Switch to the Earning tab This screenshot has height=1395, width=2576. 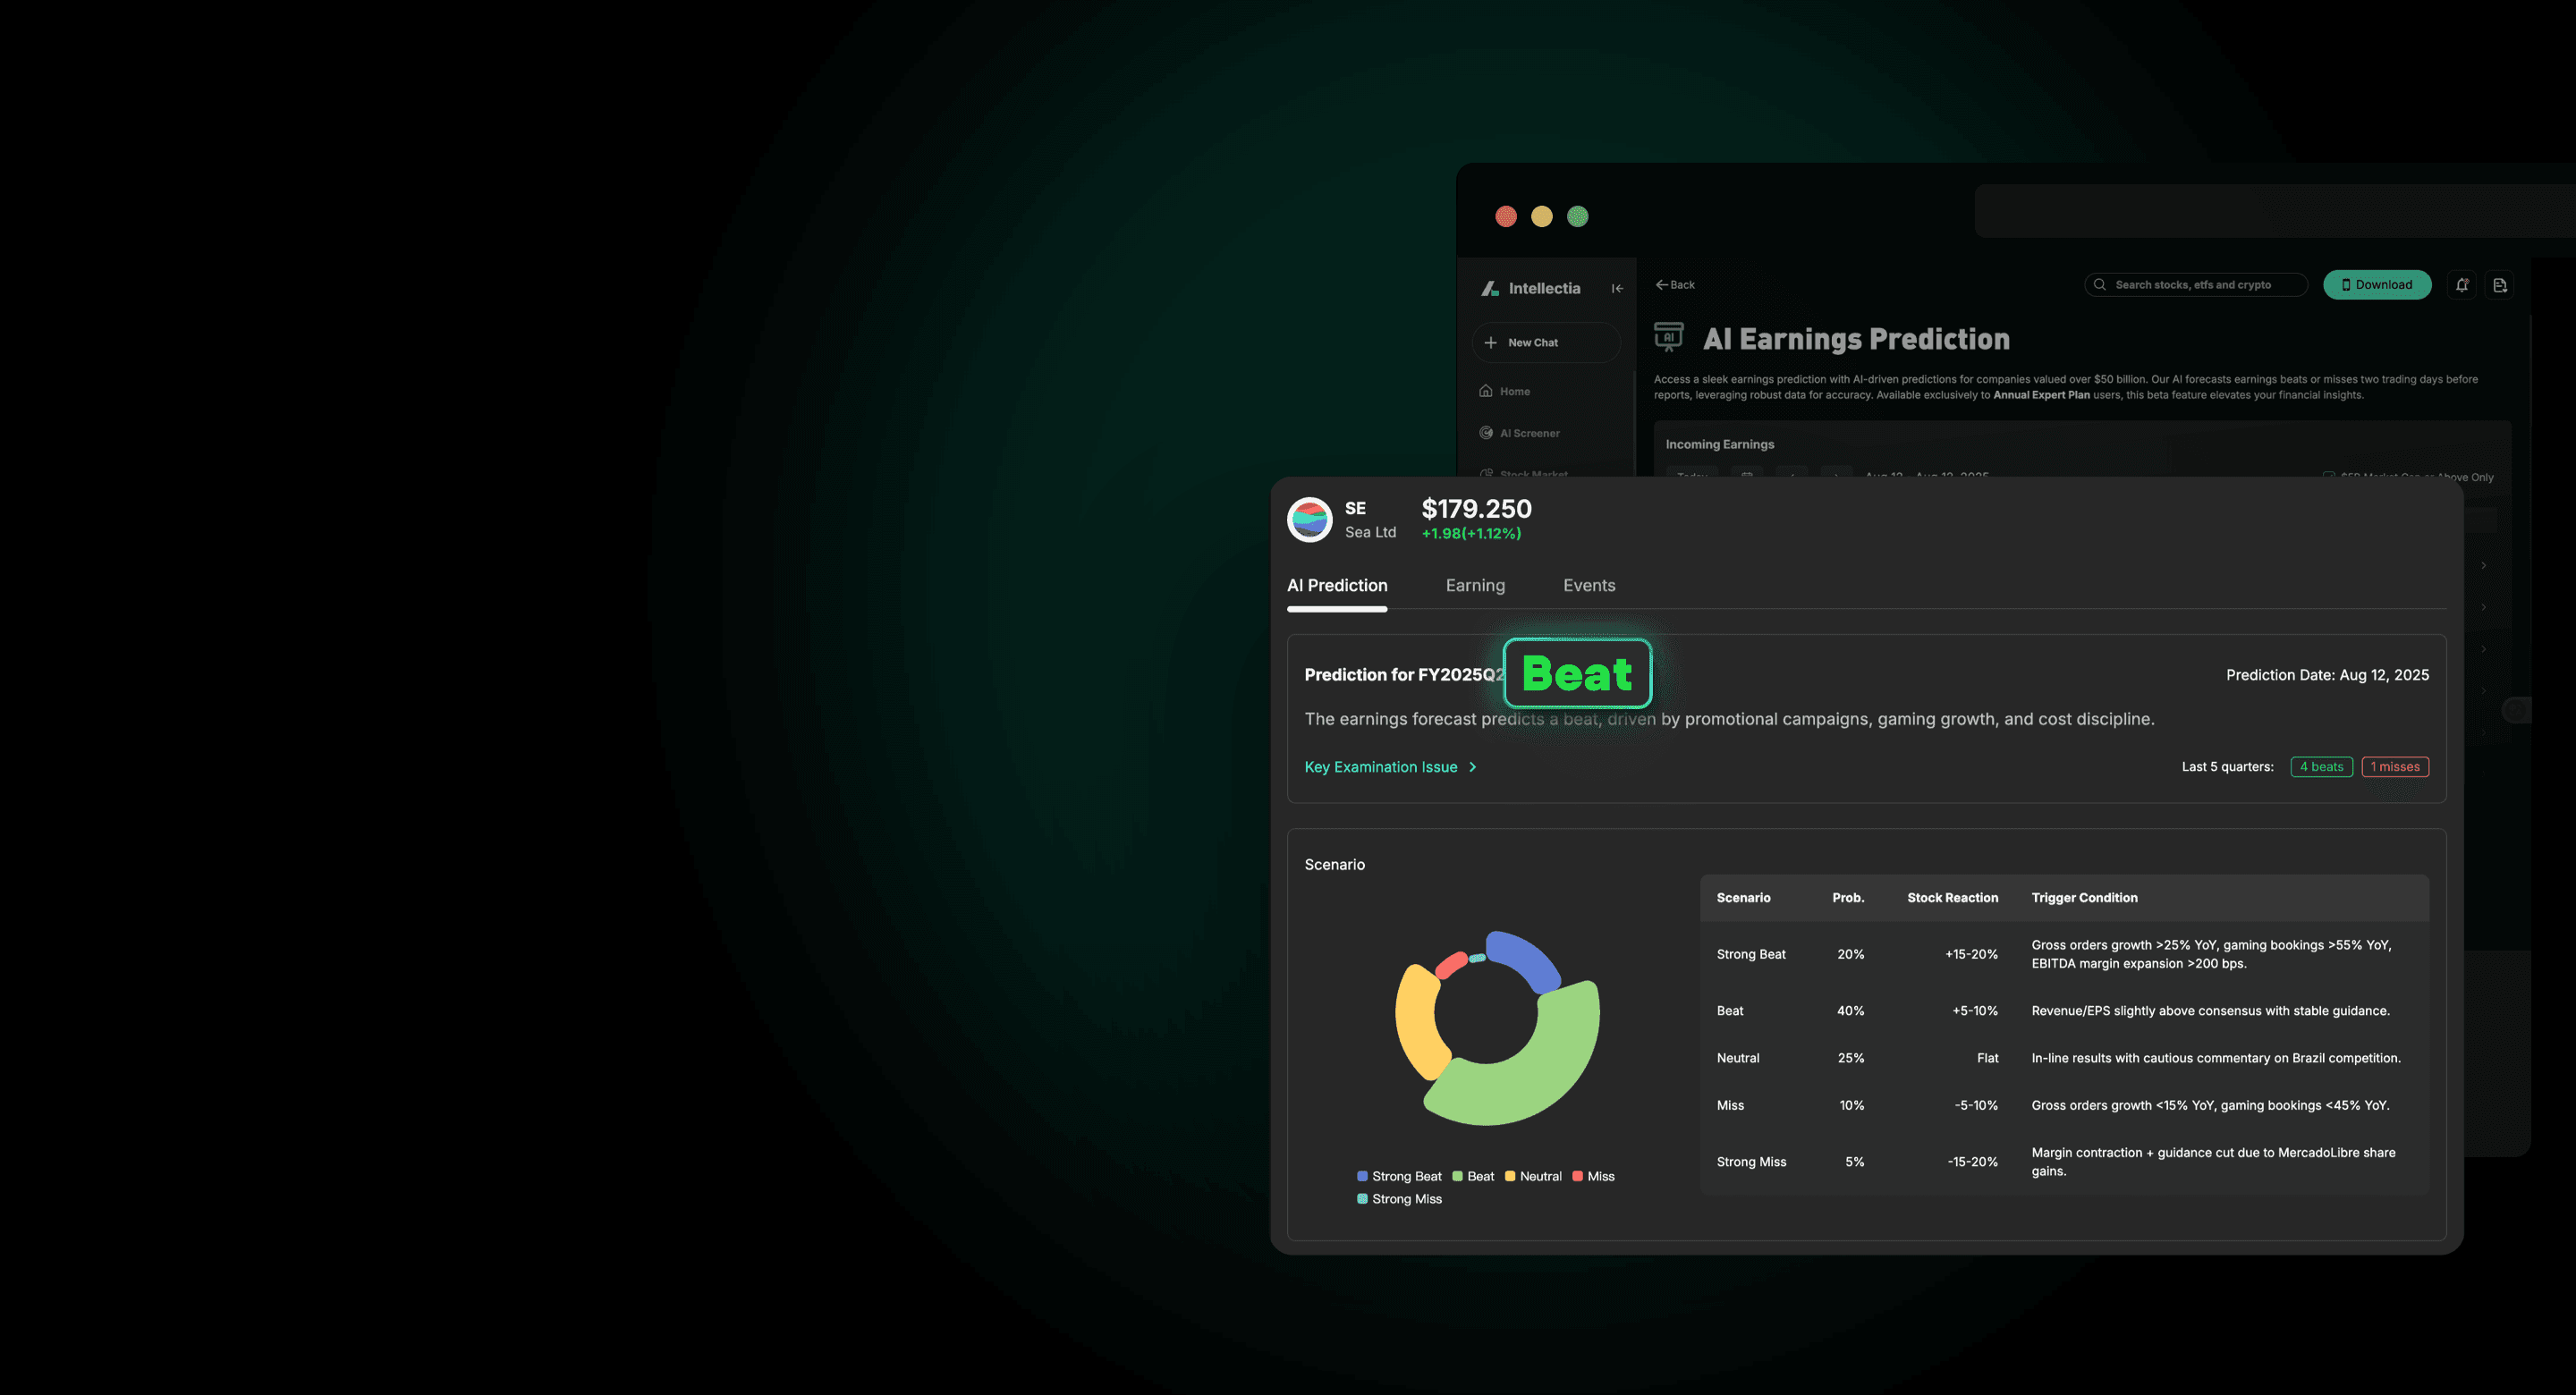1475,585
